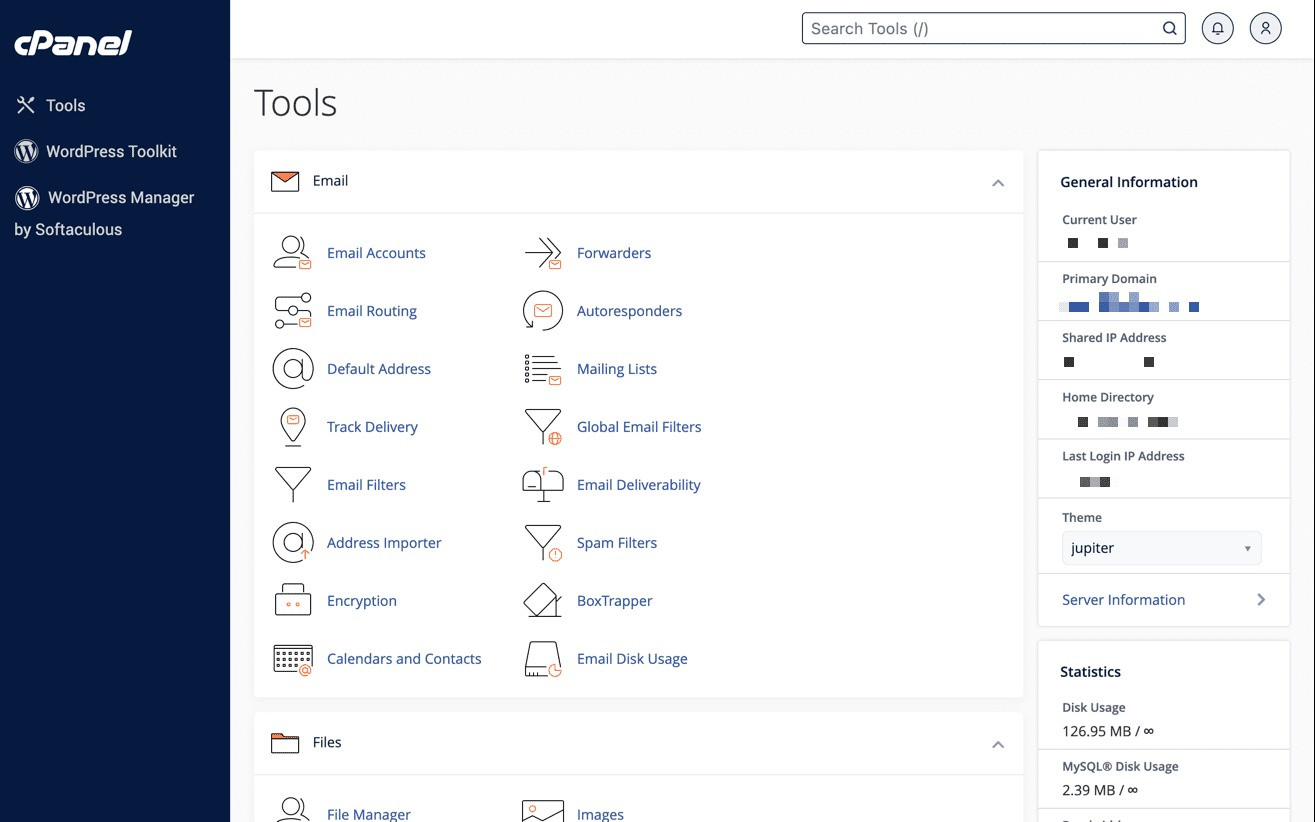The image size is (1315, 822).
Task: Click the Shared IP Address label
Action: click(x=1114, y=338)
